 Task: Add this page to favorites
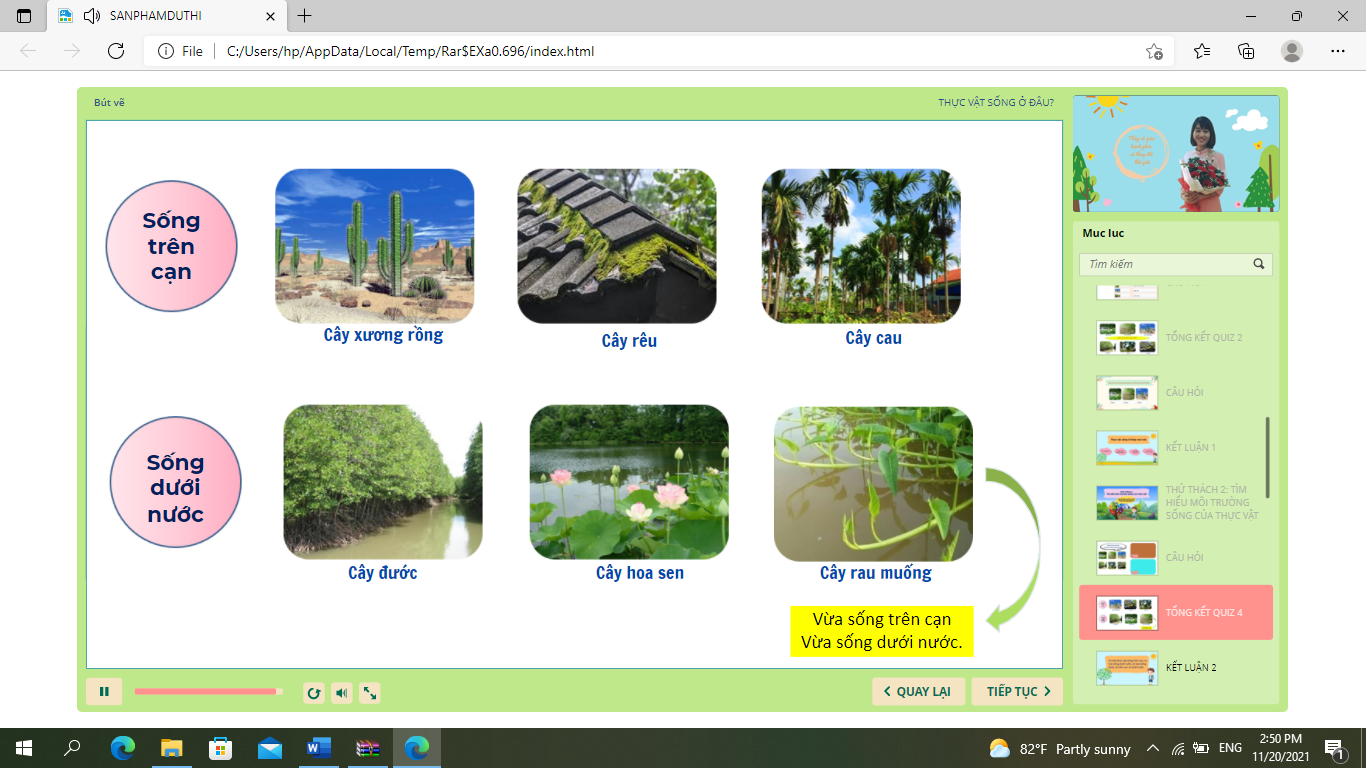pyautogui.click(x=1154, y=51)
